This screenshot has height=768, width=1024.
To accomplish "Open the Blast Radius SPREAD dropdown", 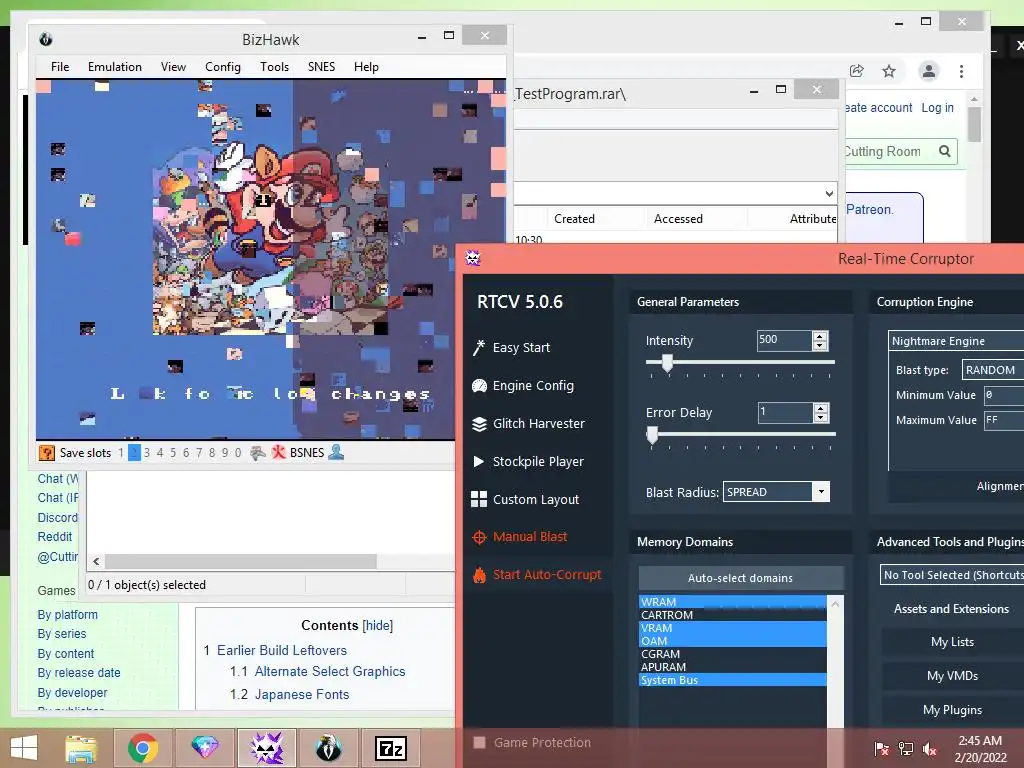I will [x=821, y=492].
